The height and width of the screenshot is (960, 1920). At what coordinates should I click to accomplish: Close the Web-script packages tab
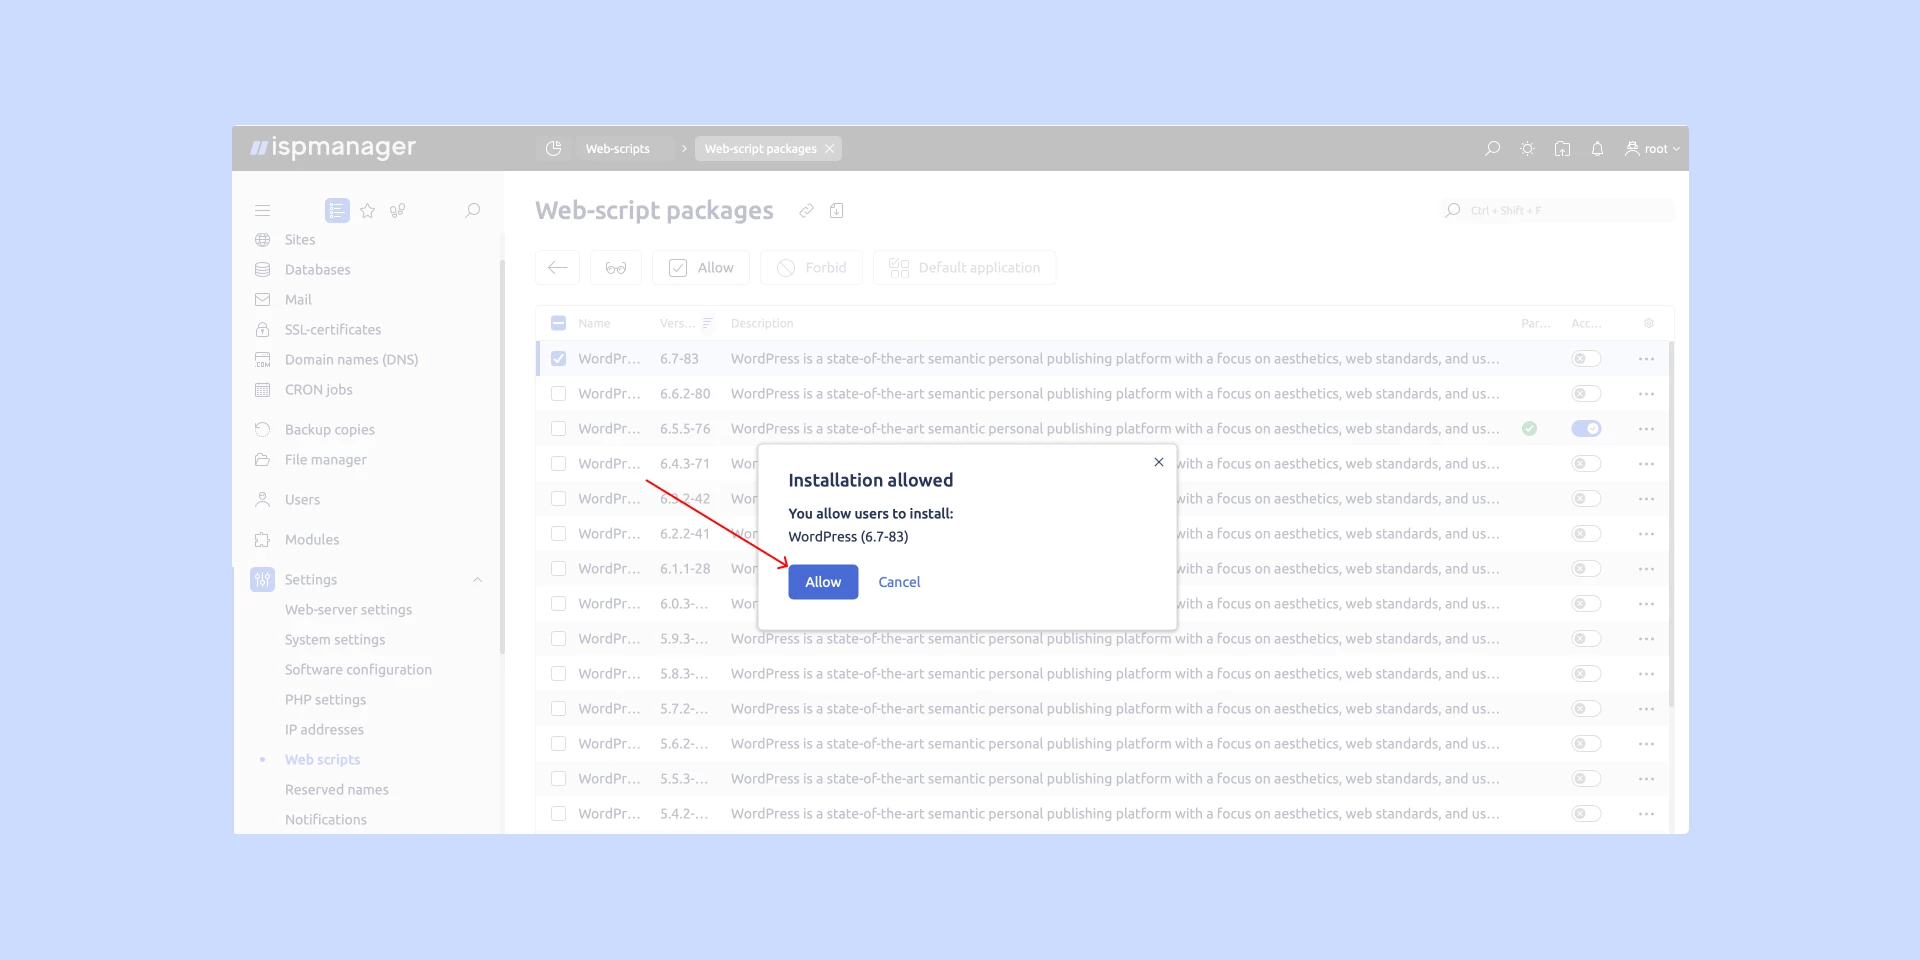click(829, 149)
